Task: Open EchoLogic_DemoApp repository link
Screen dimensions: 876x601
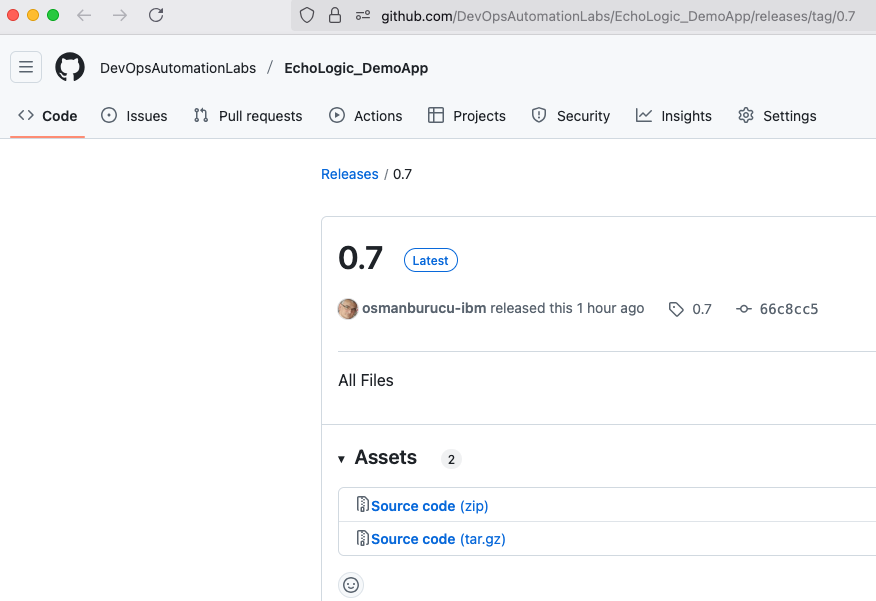Action: click(x=356, y=68)
